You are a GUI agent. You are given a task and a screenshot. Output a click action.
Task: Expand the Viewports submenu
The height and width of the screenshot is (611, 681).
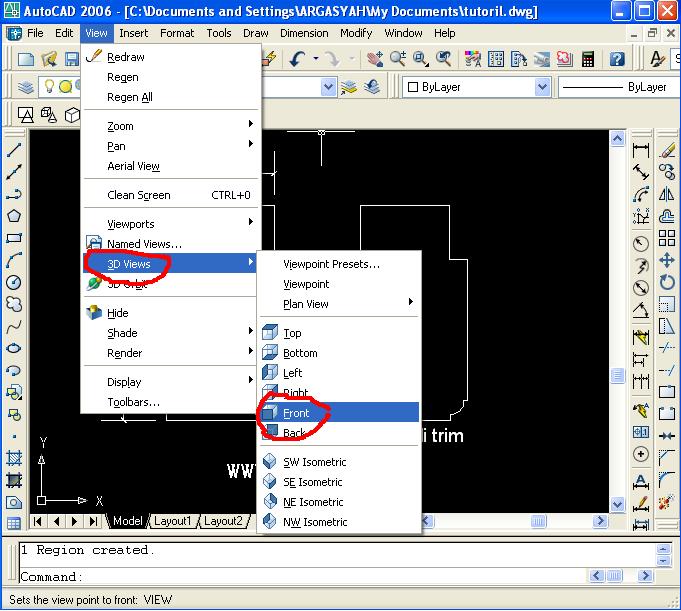tap(170, 224)
